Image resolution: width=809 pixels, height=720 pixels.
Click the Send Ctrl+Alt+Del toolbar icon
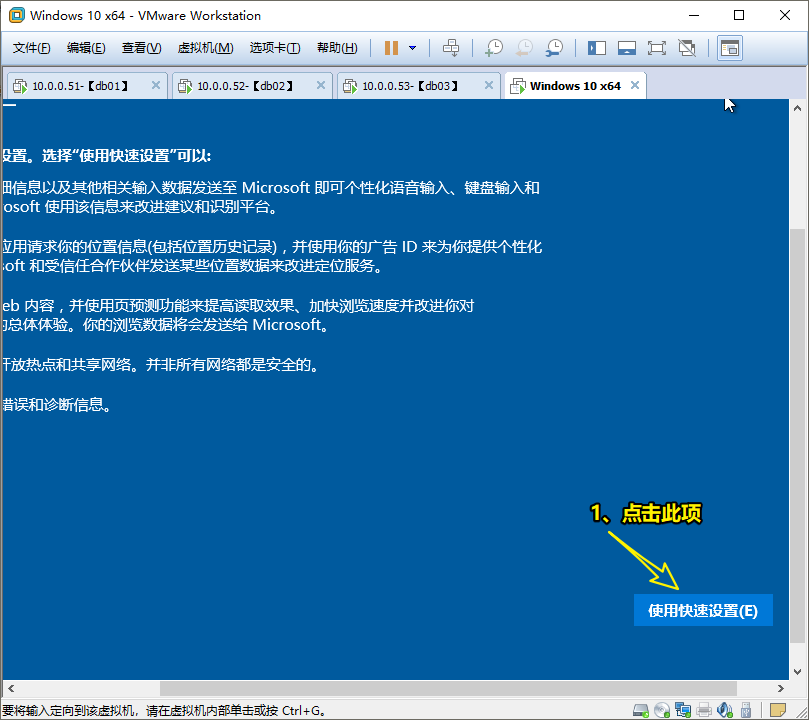(x=451, y=48)
